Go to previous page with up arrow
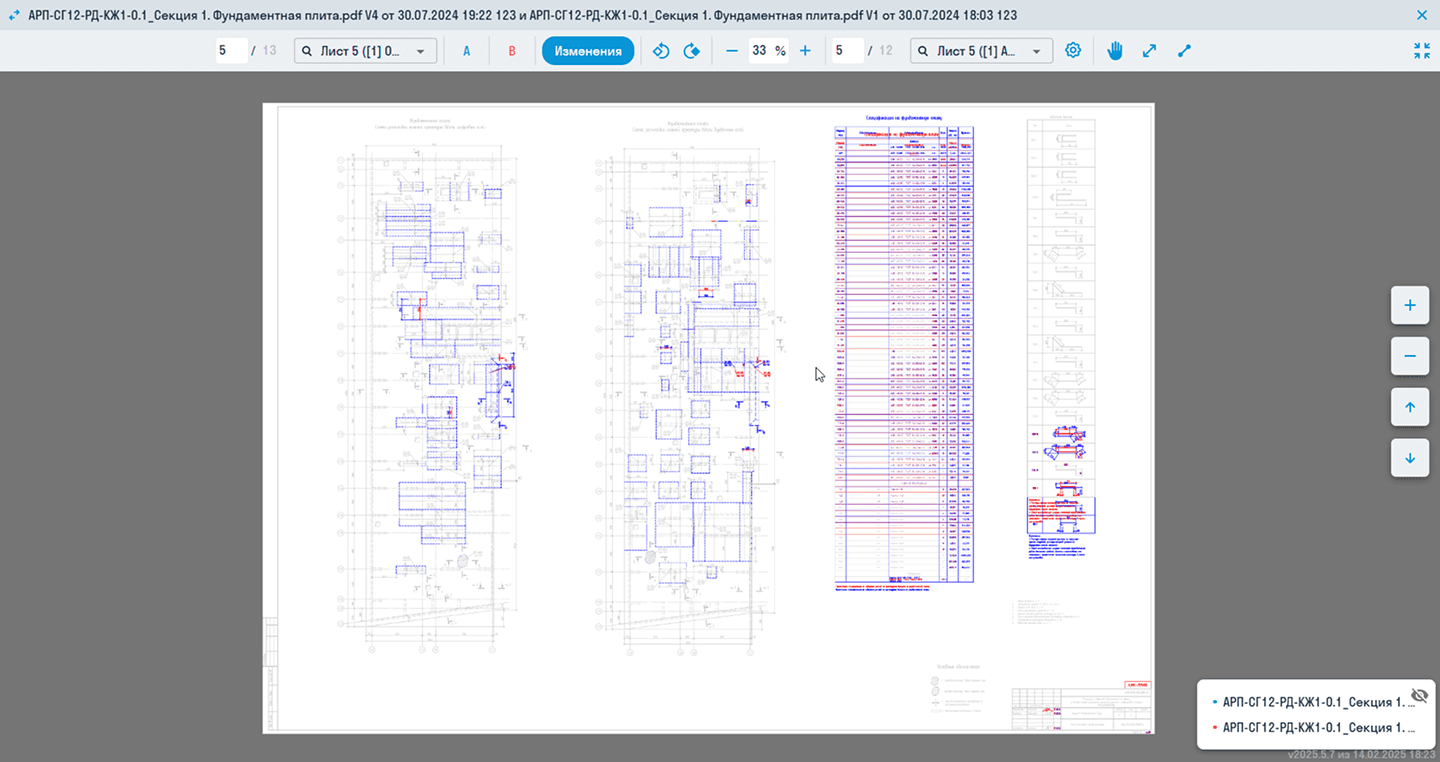Screen dimensions: 1440x762 point(1410,407)
